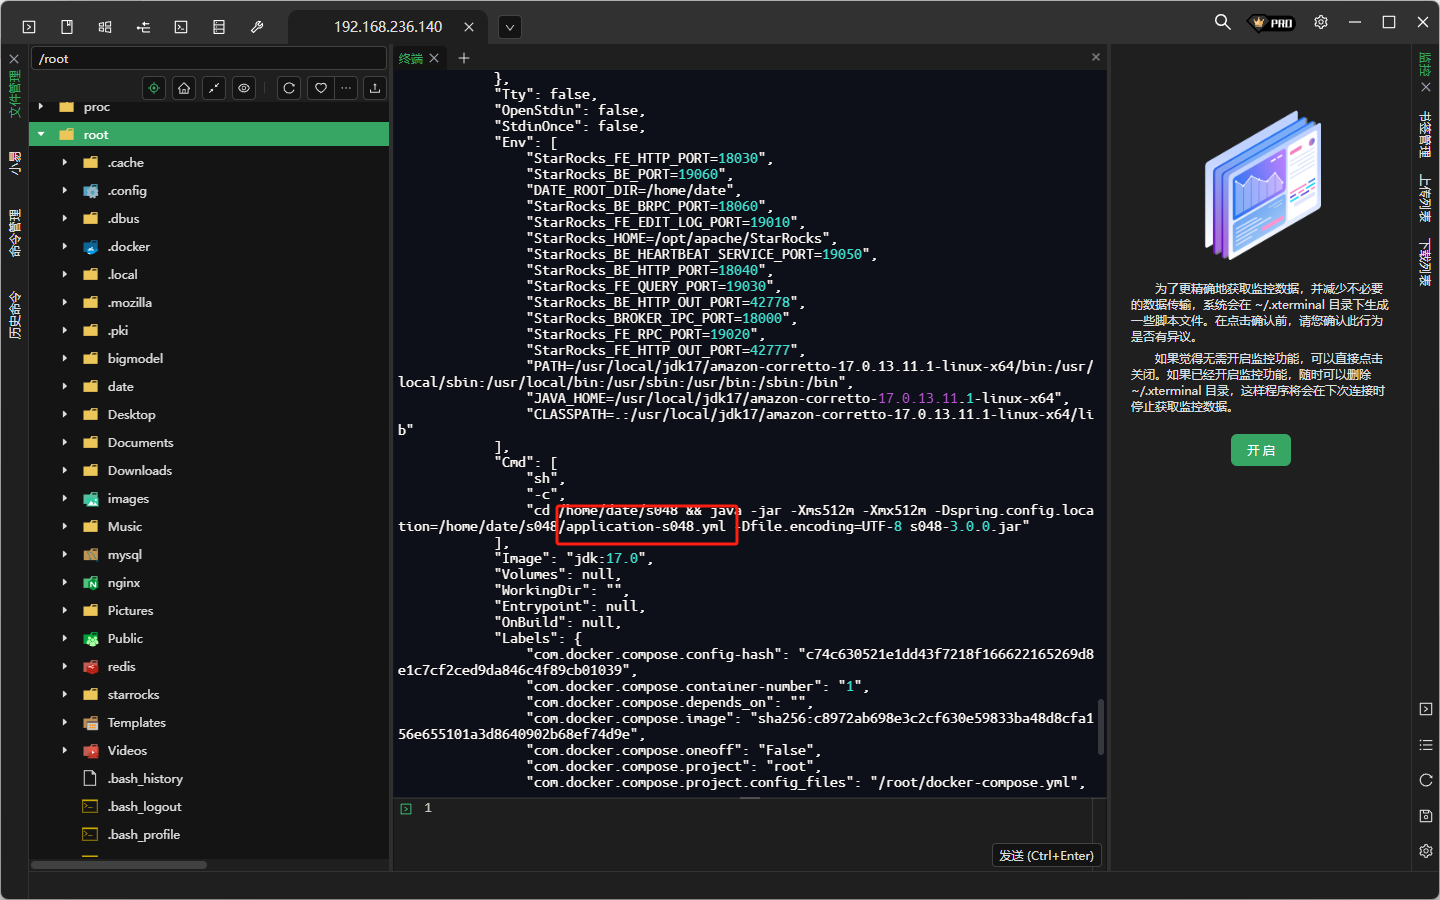Click the wrench tools icon in top bar
The width and height of the screenshot is (1440, 900).
257,27
